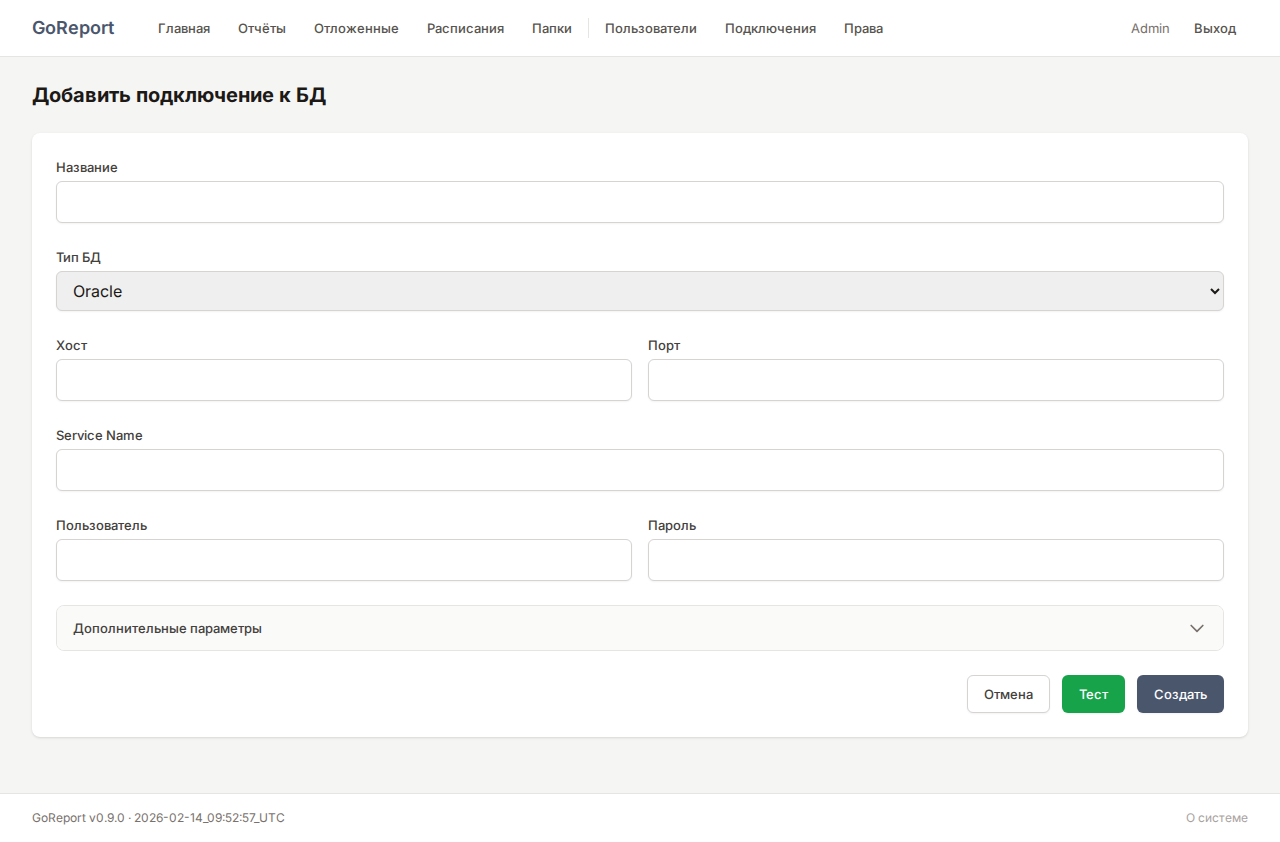Open the Папки section
Viewport: 1280px width, 842px height.
[x=551, y=28]
